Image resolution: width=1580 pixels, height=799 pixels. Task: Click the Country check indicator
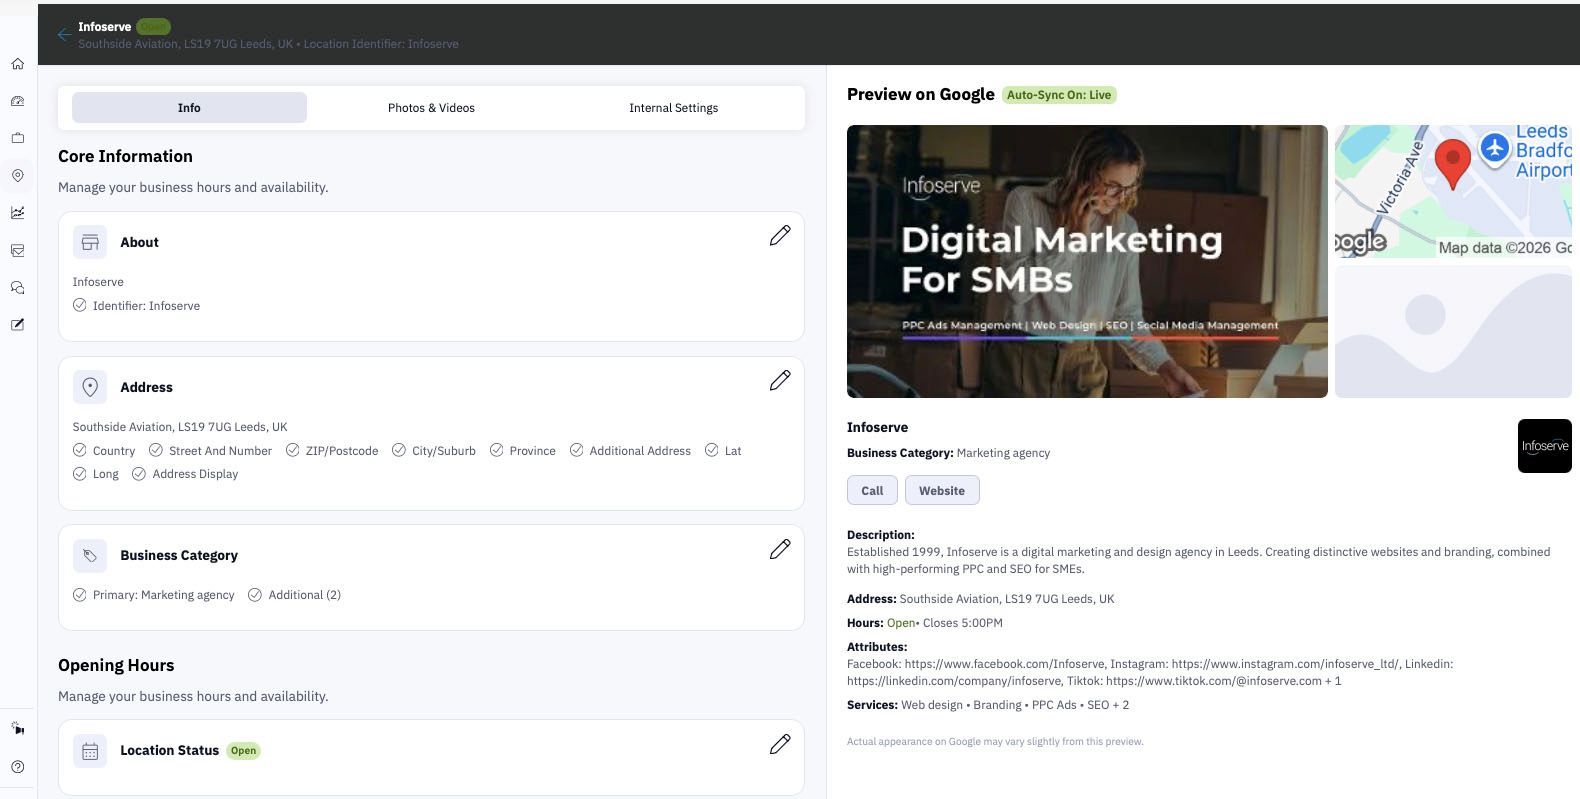tap(80, 451)
